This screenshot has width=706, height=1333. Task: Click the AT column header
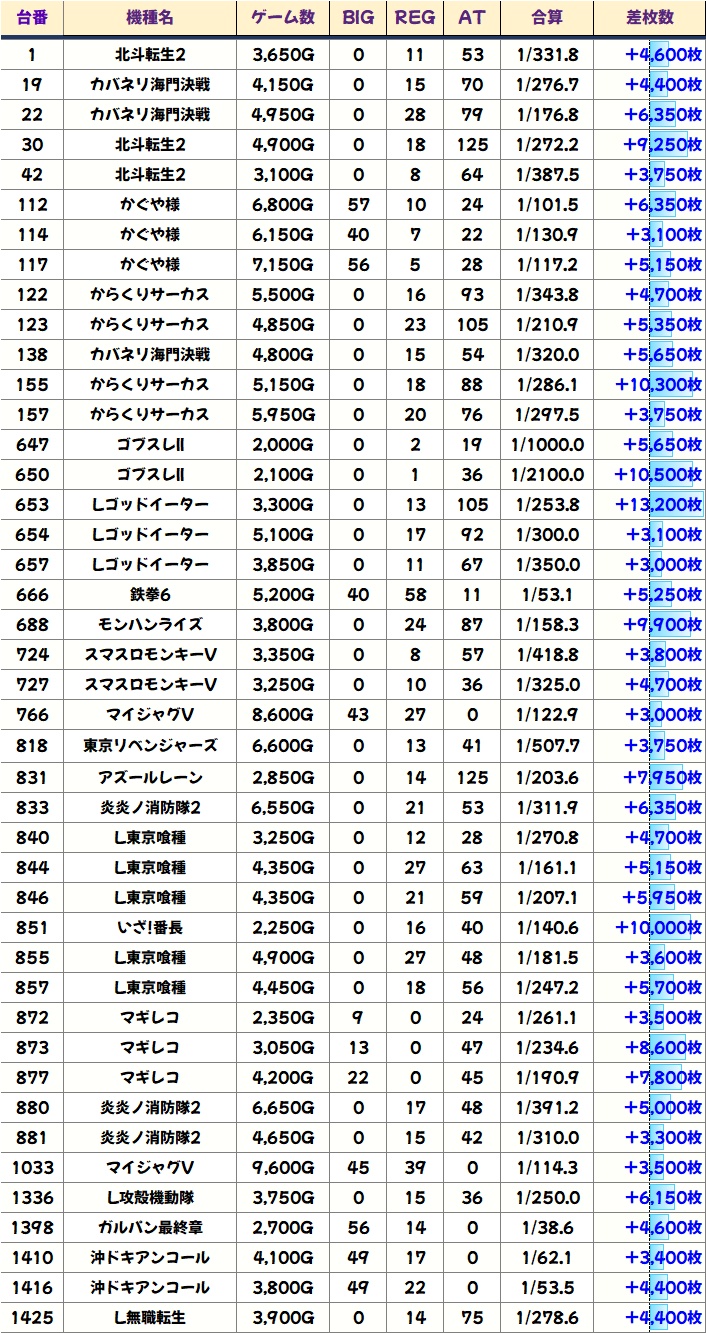click(471, 19)
